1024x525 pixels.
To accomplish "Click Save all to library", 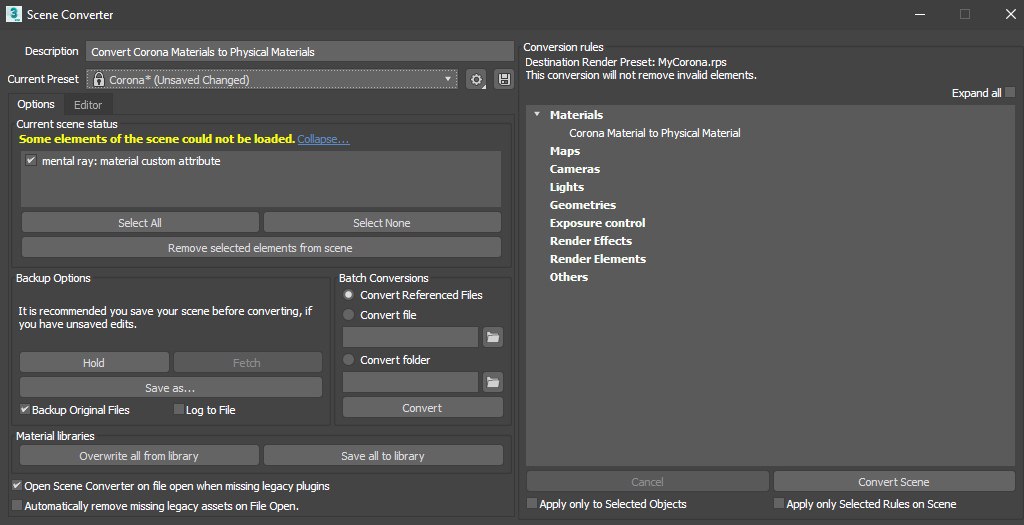I will pyautogui.click(x=383, y=456).
